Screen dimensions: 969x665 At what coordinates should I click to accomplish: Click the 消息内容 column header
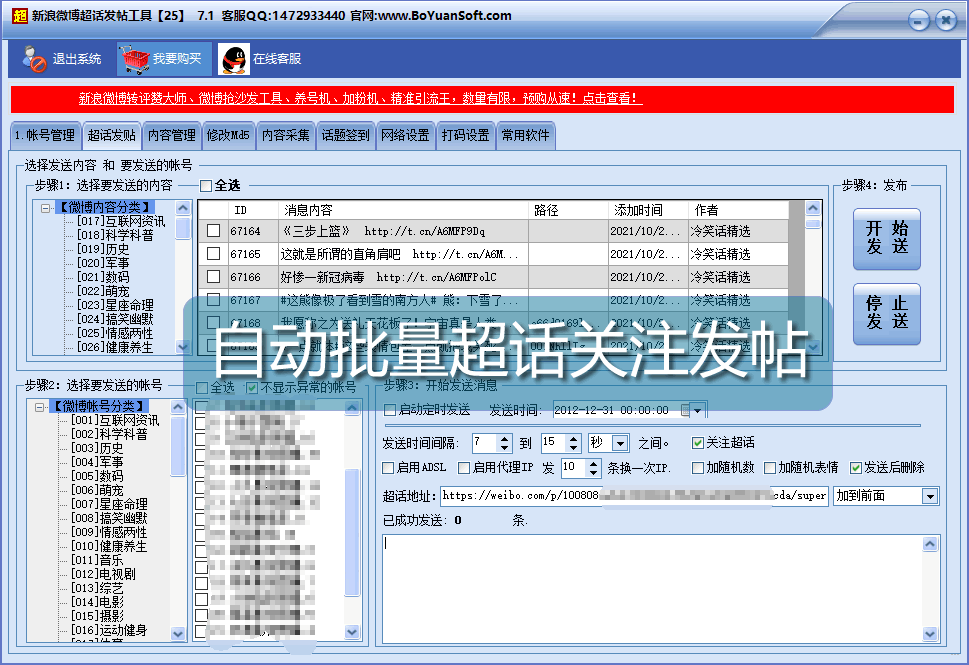click(404, 210)
